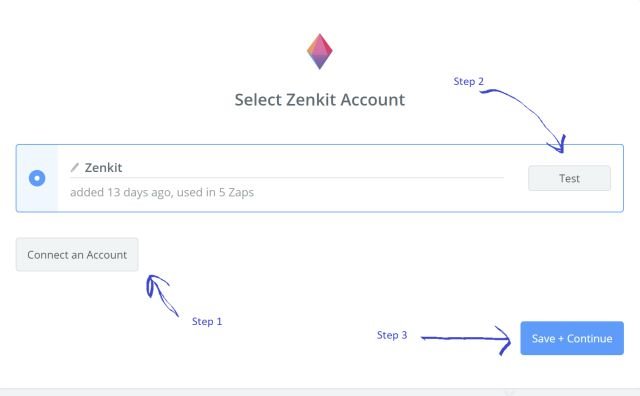Click the faint chevron in the footer
This screenshot has width=640, height=396.
pyautogui.click(x=509, y=392)
